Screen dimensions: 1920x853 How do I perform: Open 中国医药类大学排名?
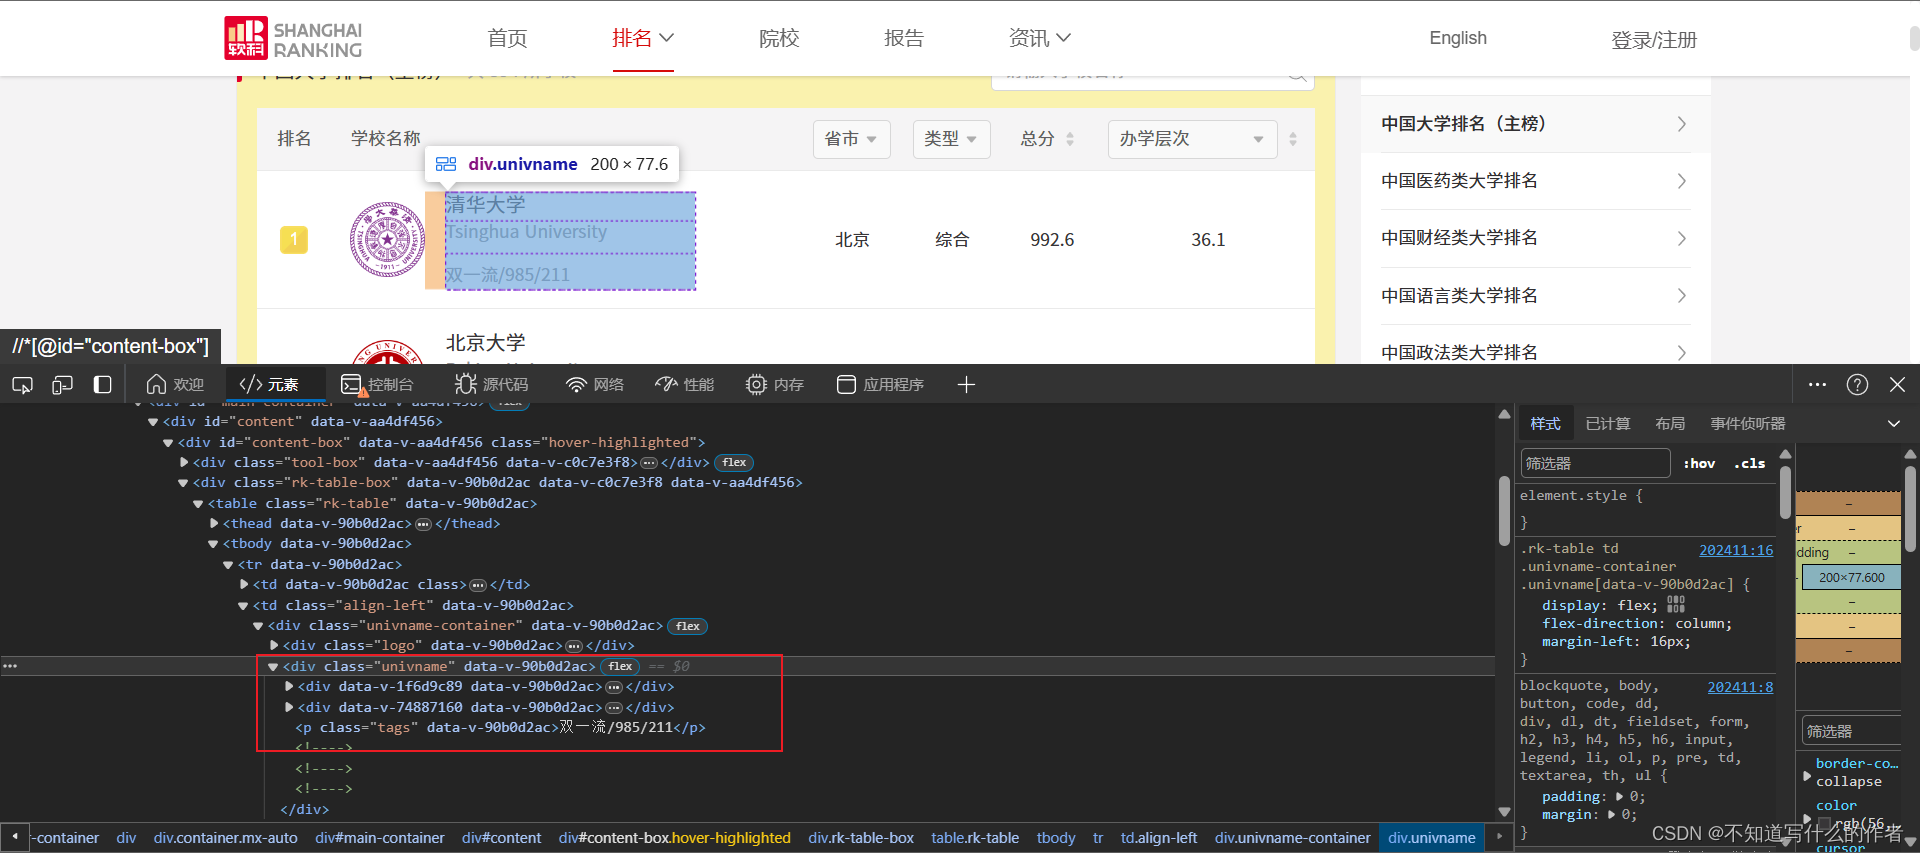1534,181
